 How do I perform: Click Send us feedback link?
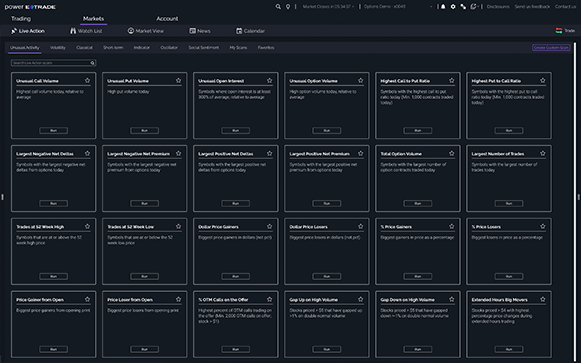(532, 7)
